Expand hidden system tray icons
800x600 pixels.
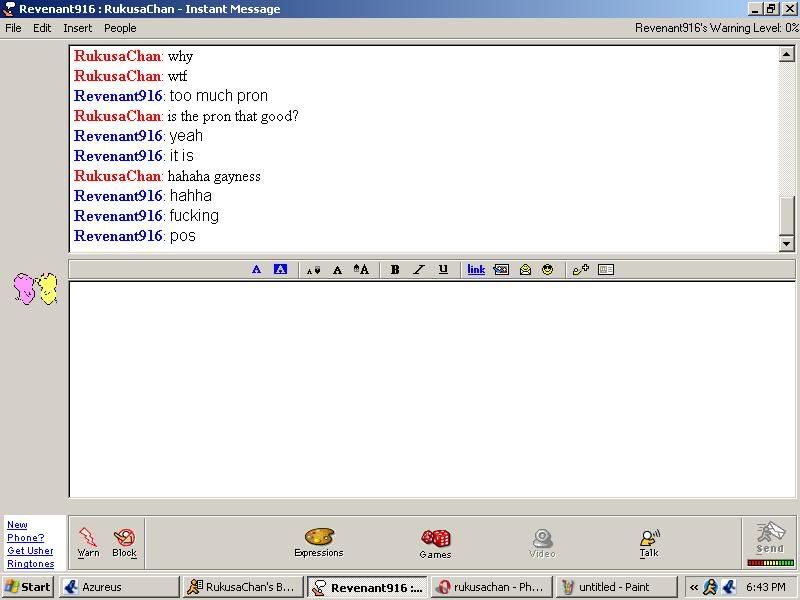click(x=693, y=587)
